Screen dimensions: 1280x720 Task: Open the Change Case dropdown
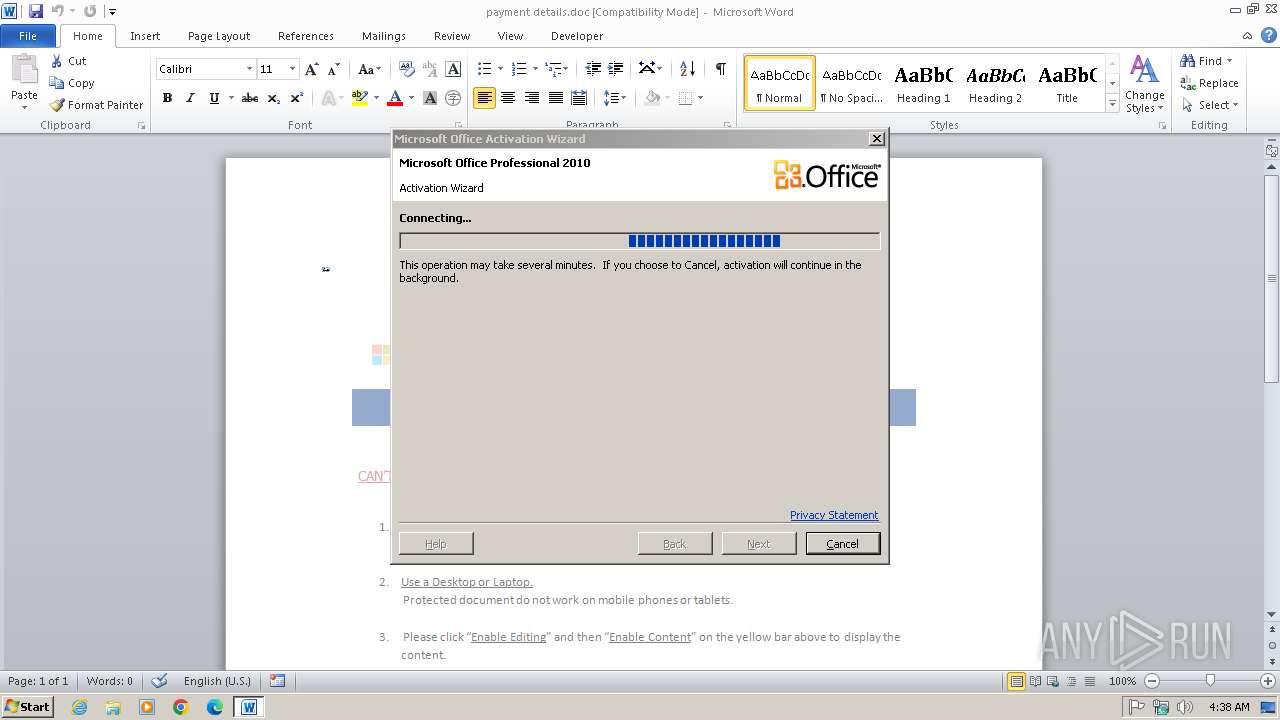coord(369,69)
